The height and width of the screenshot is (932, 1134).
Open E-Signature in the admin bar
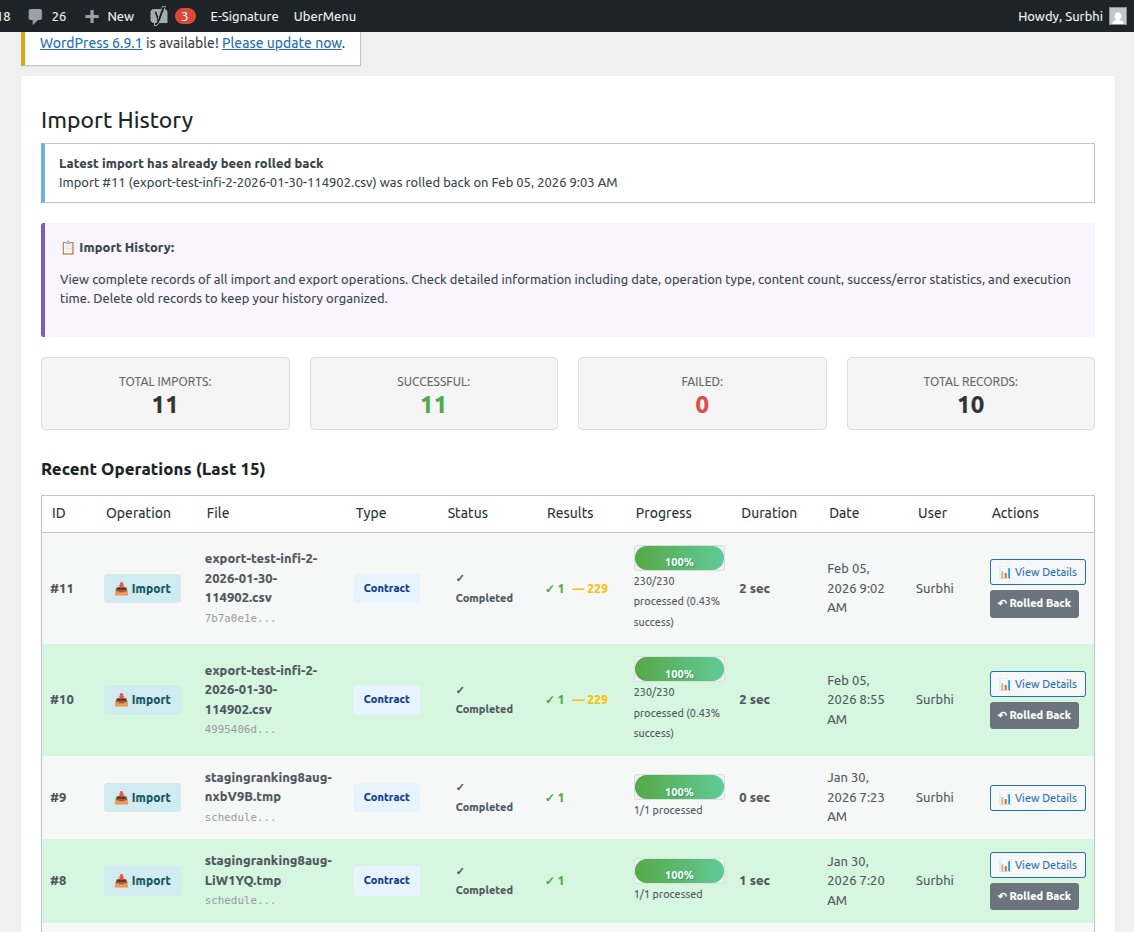(244, 16)
